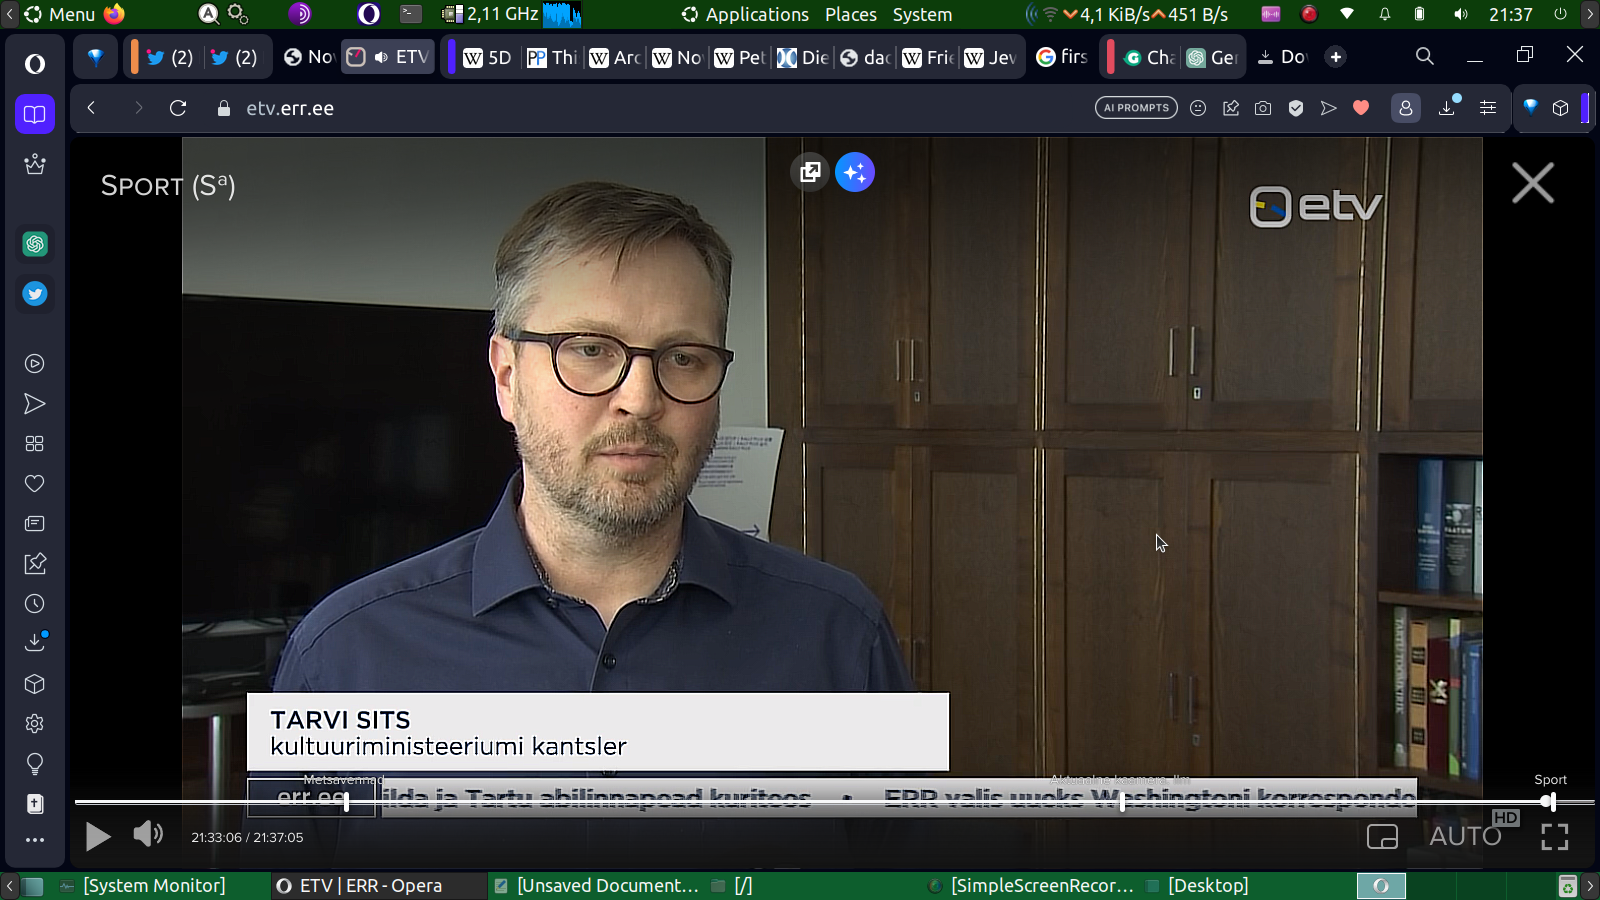Open the downloads popup in address bar

pos(1447,108)
